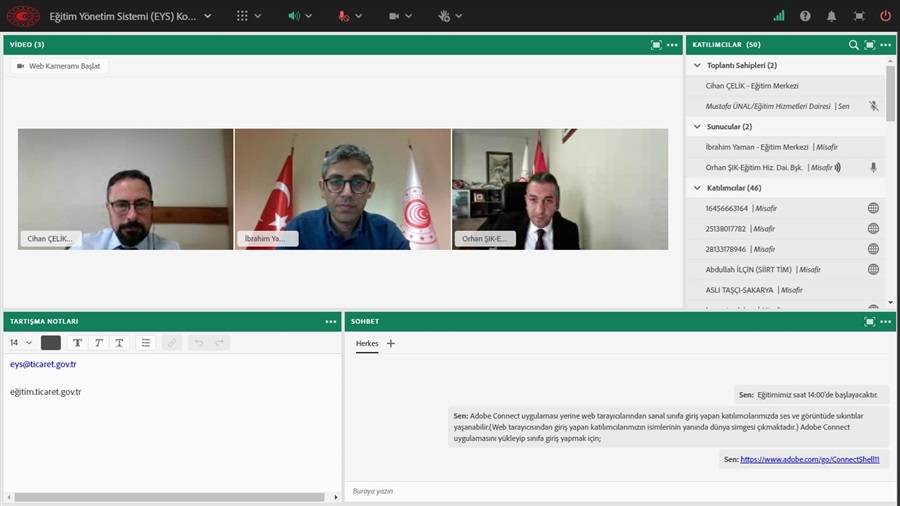Image resolution: width=900 pixels, height=506 pixels.
Task: Open the adobe.com ConnectShell link
Action: [x=809, y=459]
